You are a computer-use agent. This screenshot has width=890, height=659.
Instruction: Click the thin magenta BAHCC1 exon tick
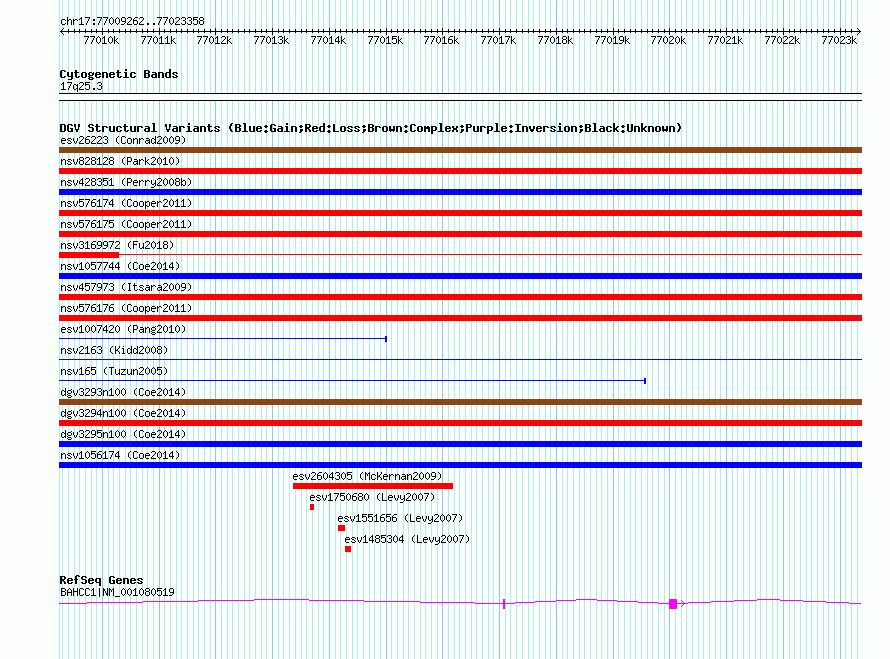[x=504, y=604]
